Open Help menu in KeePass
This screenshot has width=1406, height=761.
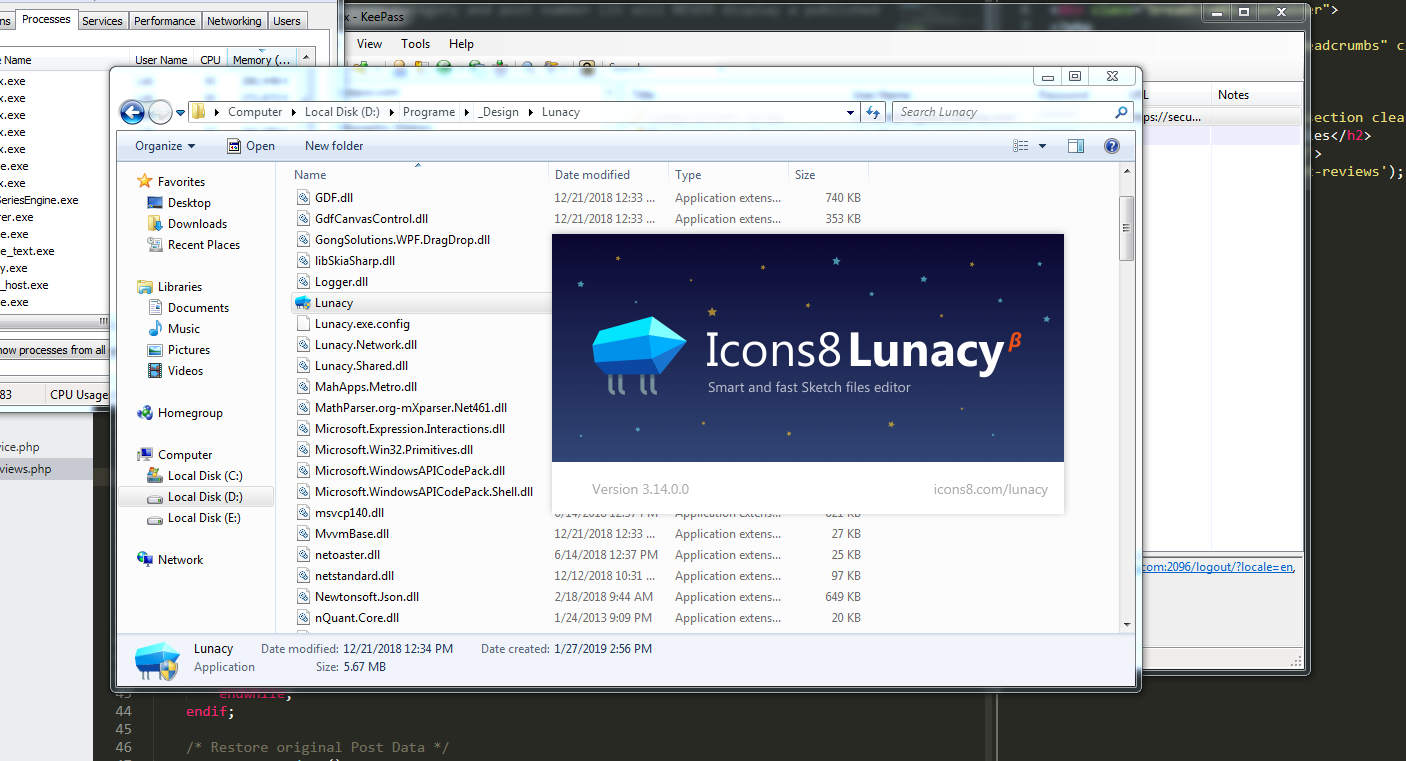tap(461, 44)
